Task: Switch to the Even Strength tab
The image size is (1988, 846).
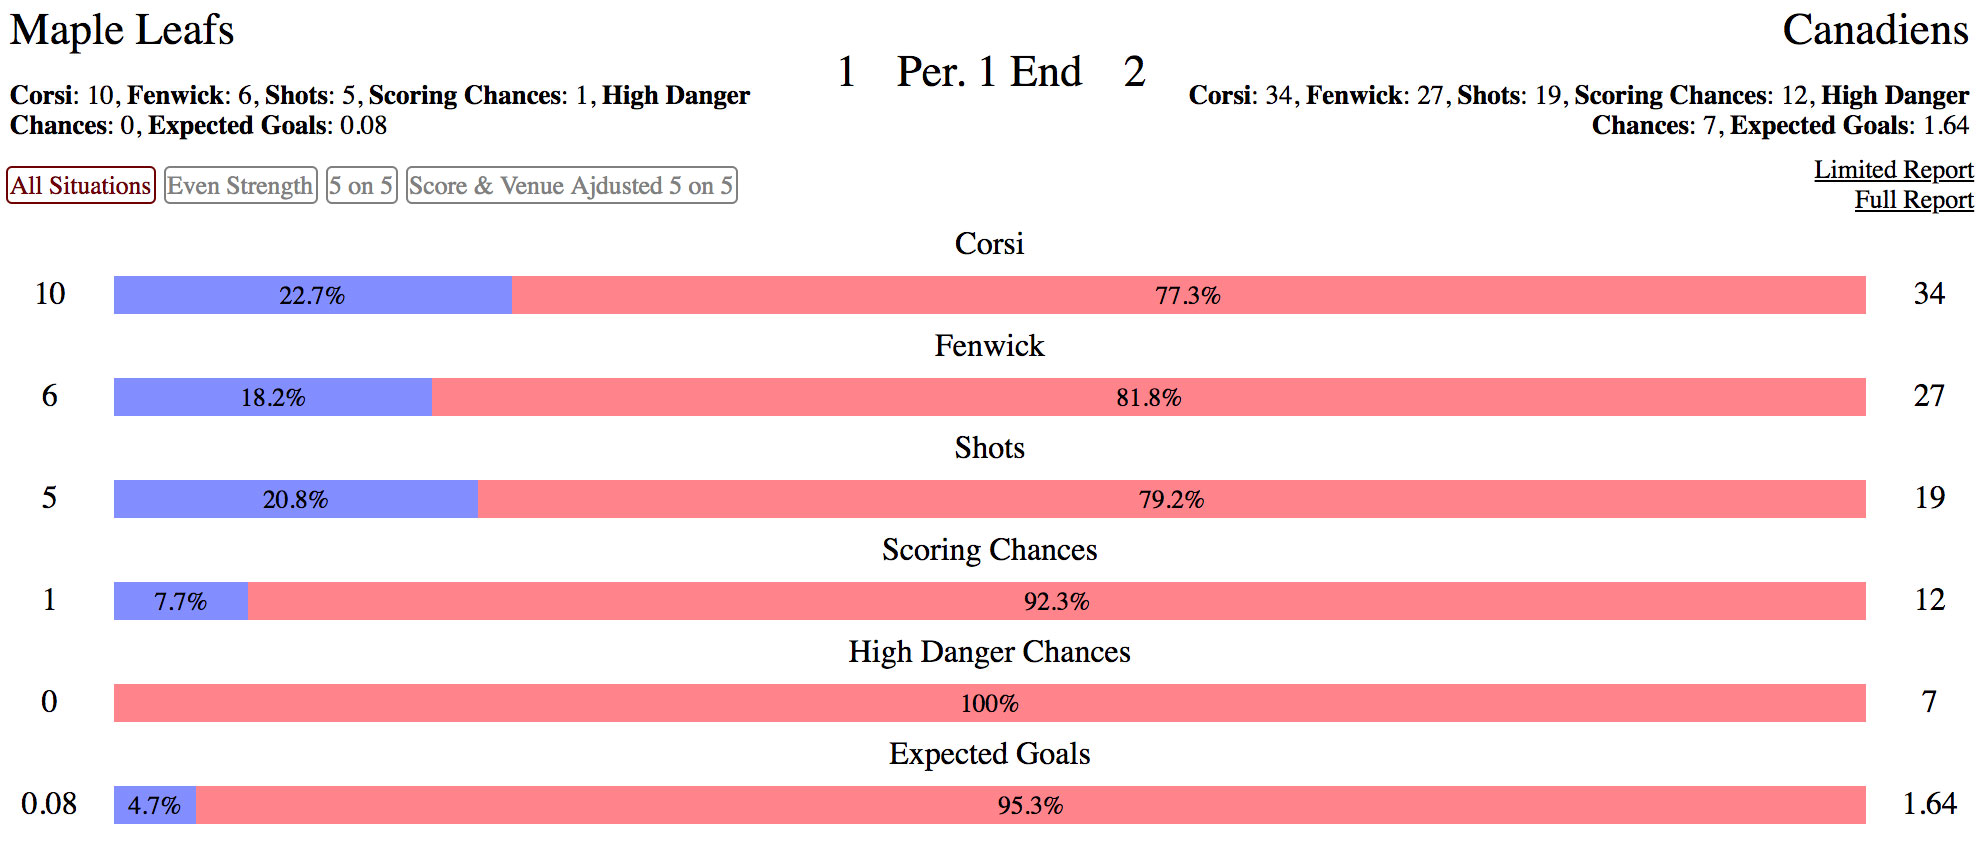Action: coord(240,185)
